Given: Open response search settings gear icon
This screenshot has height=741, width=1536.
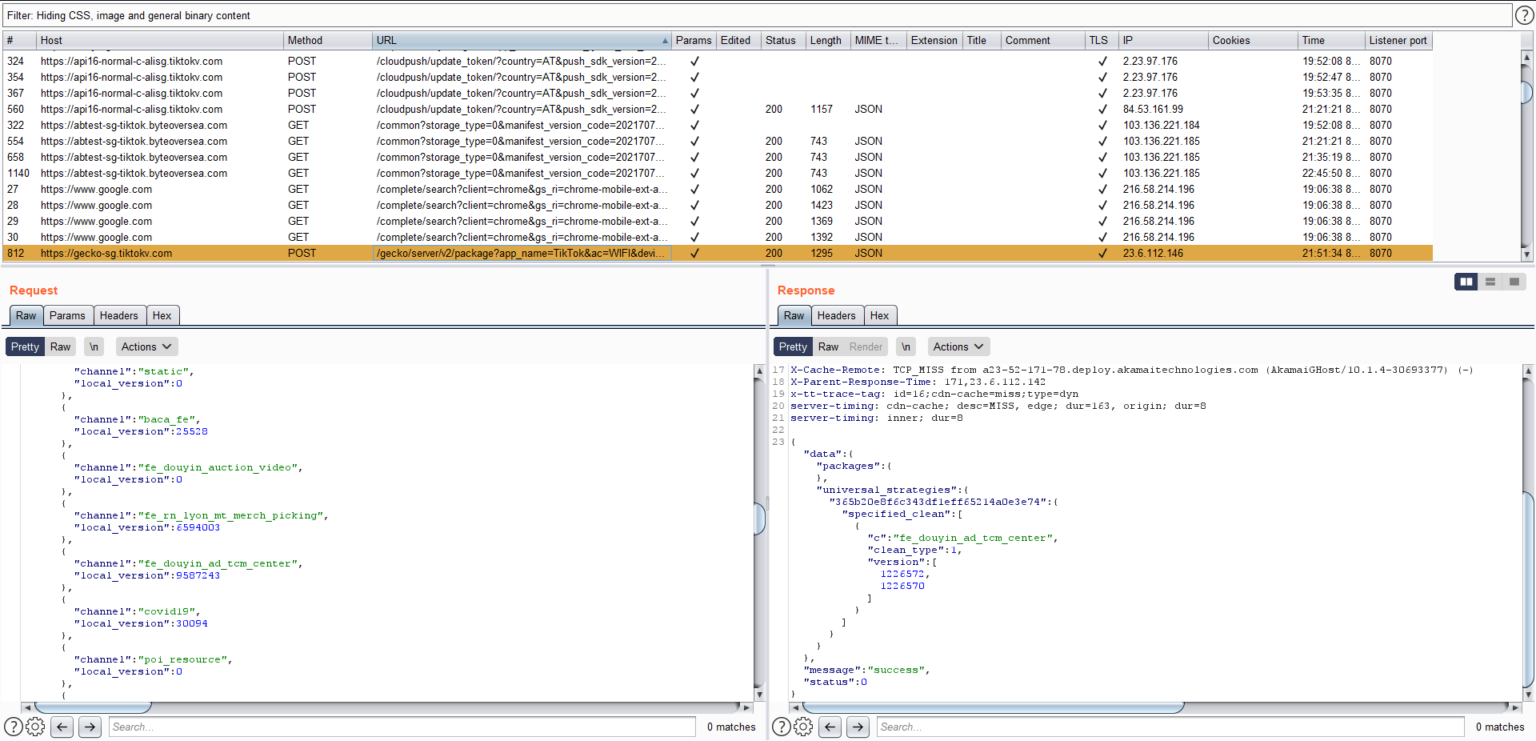Looking at the screenshot, I should tap(803, 727).
